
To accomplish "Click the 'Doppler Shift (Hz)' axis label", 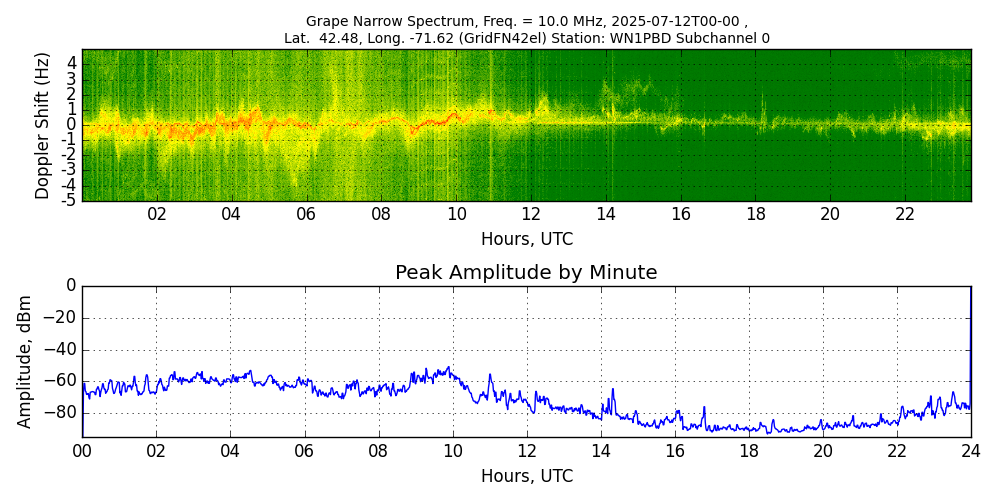I will click(43, 125).
